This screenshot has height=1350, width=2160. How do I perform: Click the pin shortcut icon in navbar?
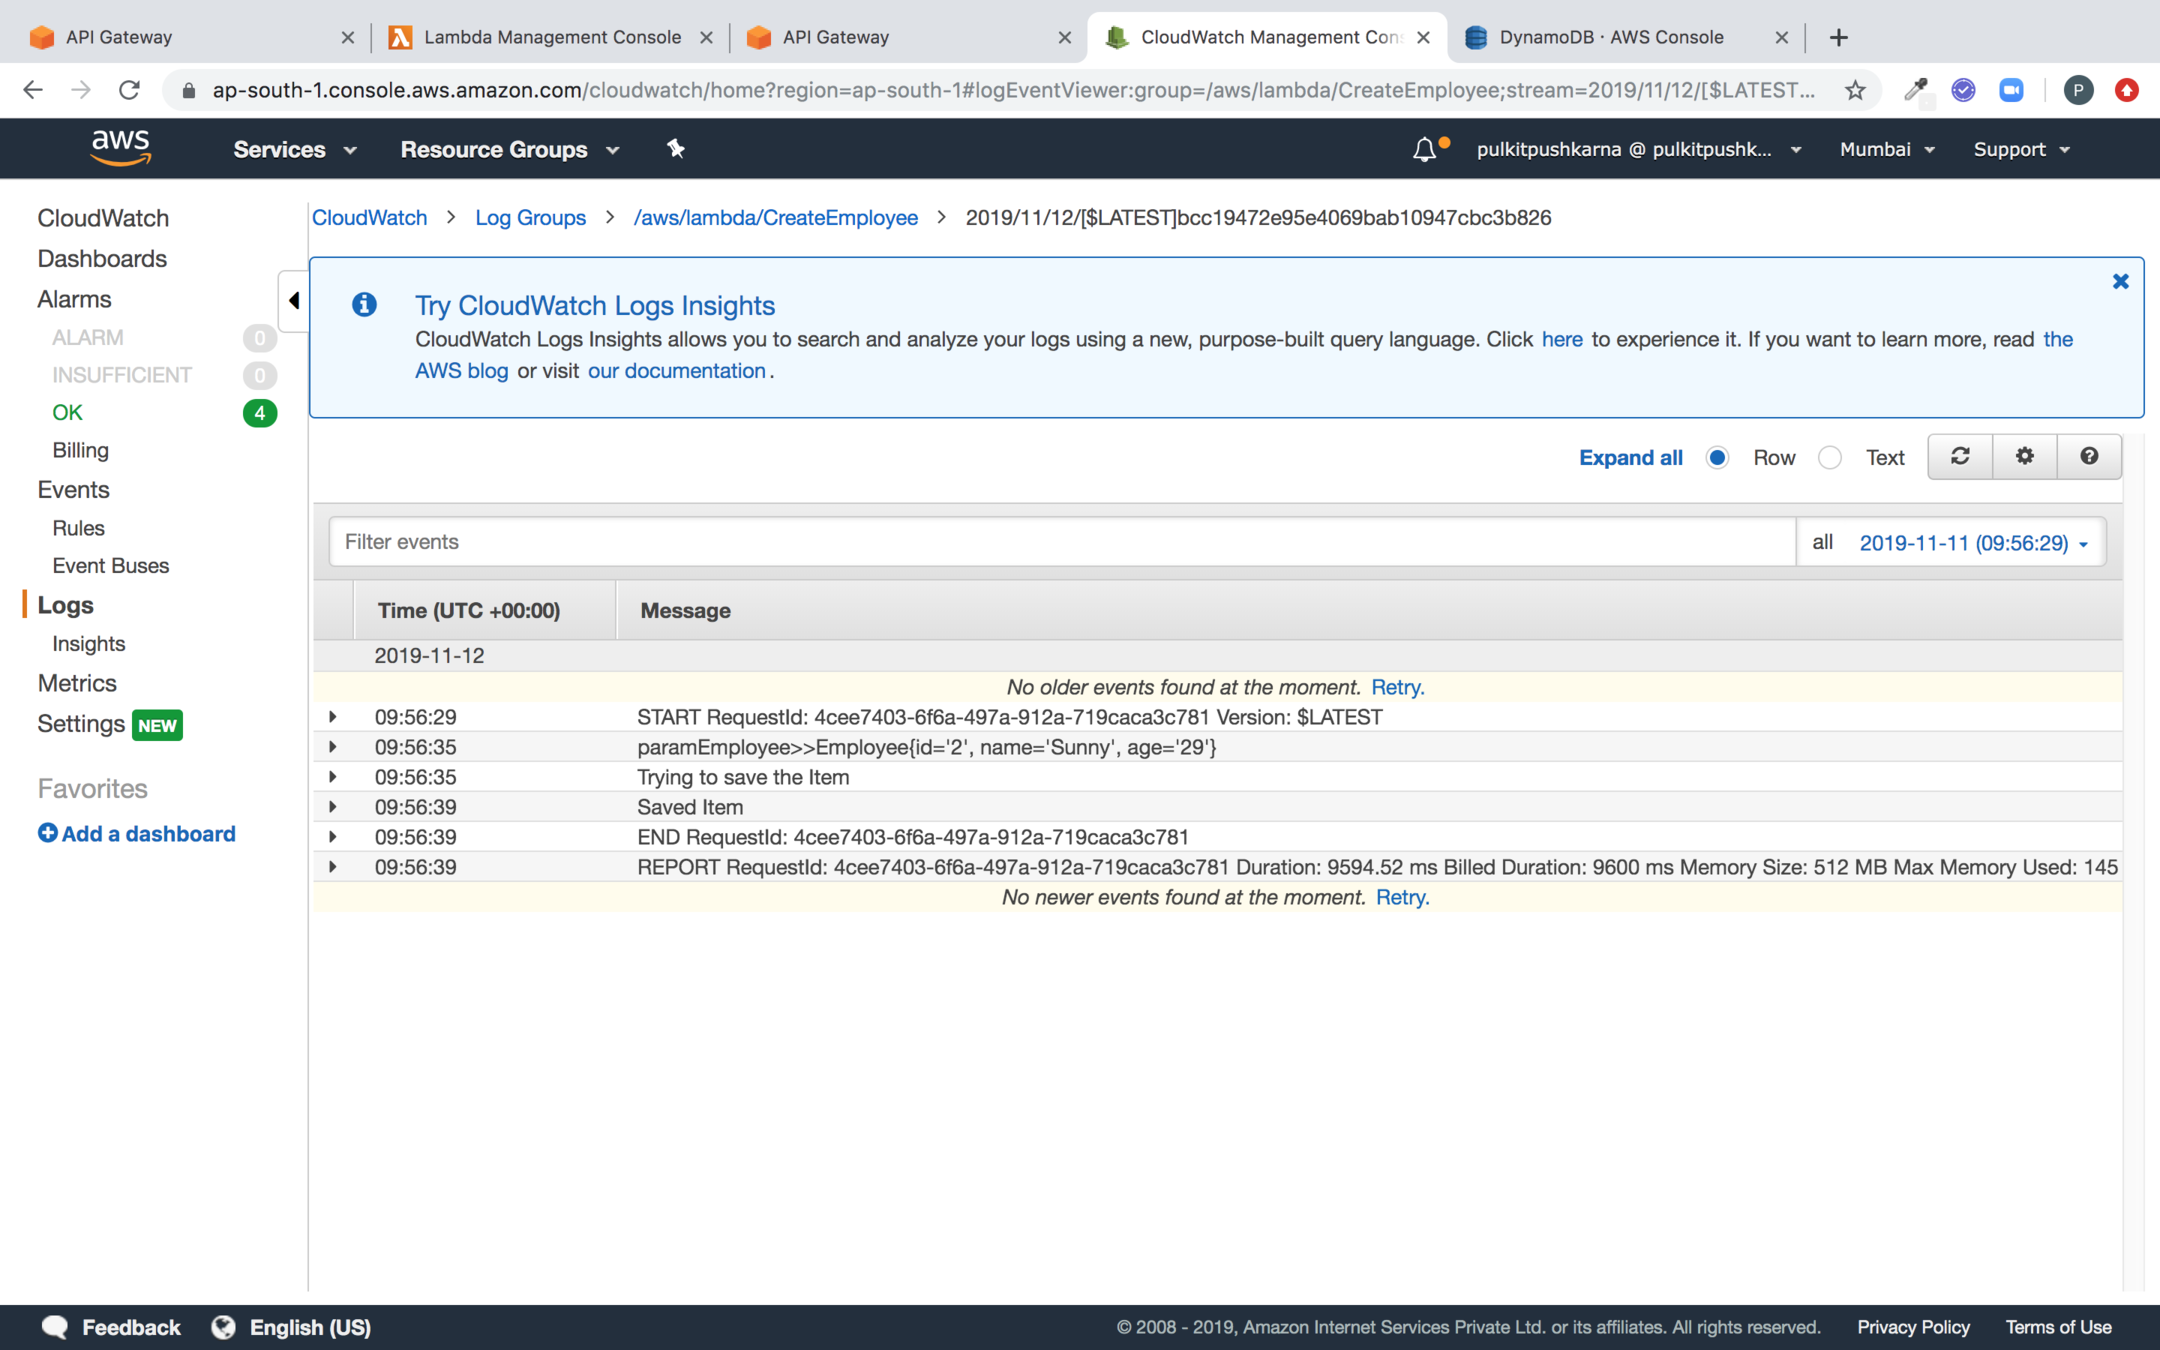tap(676, 149)
